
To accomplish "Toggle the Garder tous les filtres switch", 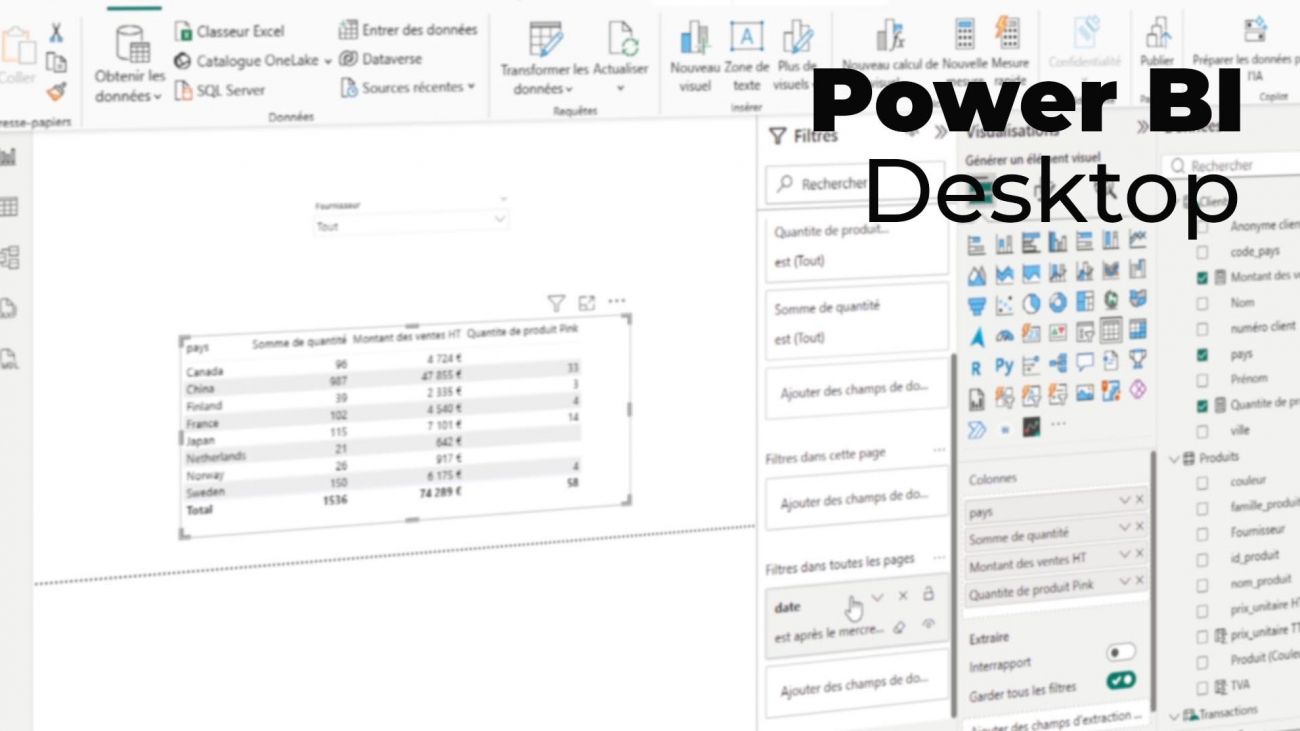I will tap(1120, 681).
